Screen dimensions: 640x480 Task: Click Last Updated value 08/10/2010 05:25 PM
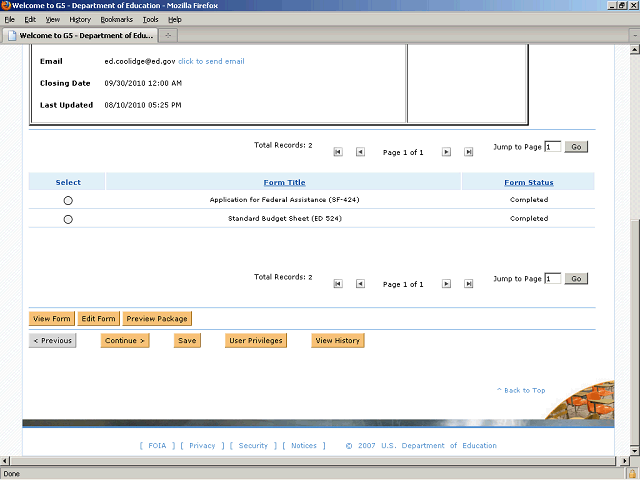click(143, 105)
